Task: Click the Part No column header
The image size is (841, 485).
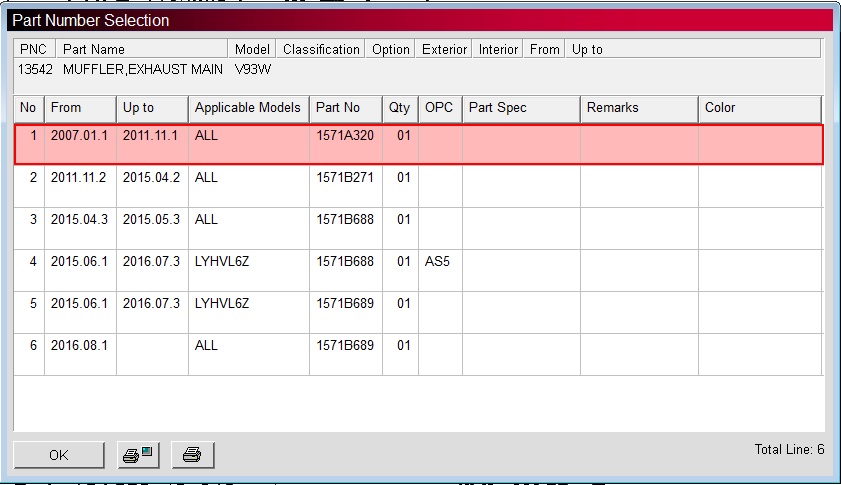Action: (x=345, y=108)
